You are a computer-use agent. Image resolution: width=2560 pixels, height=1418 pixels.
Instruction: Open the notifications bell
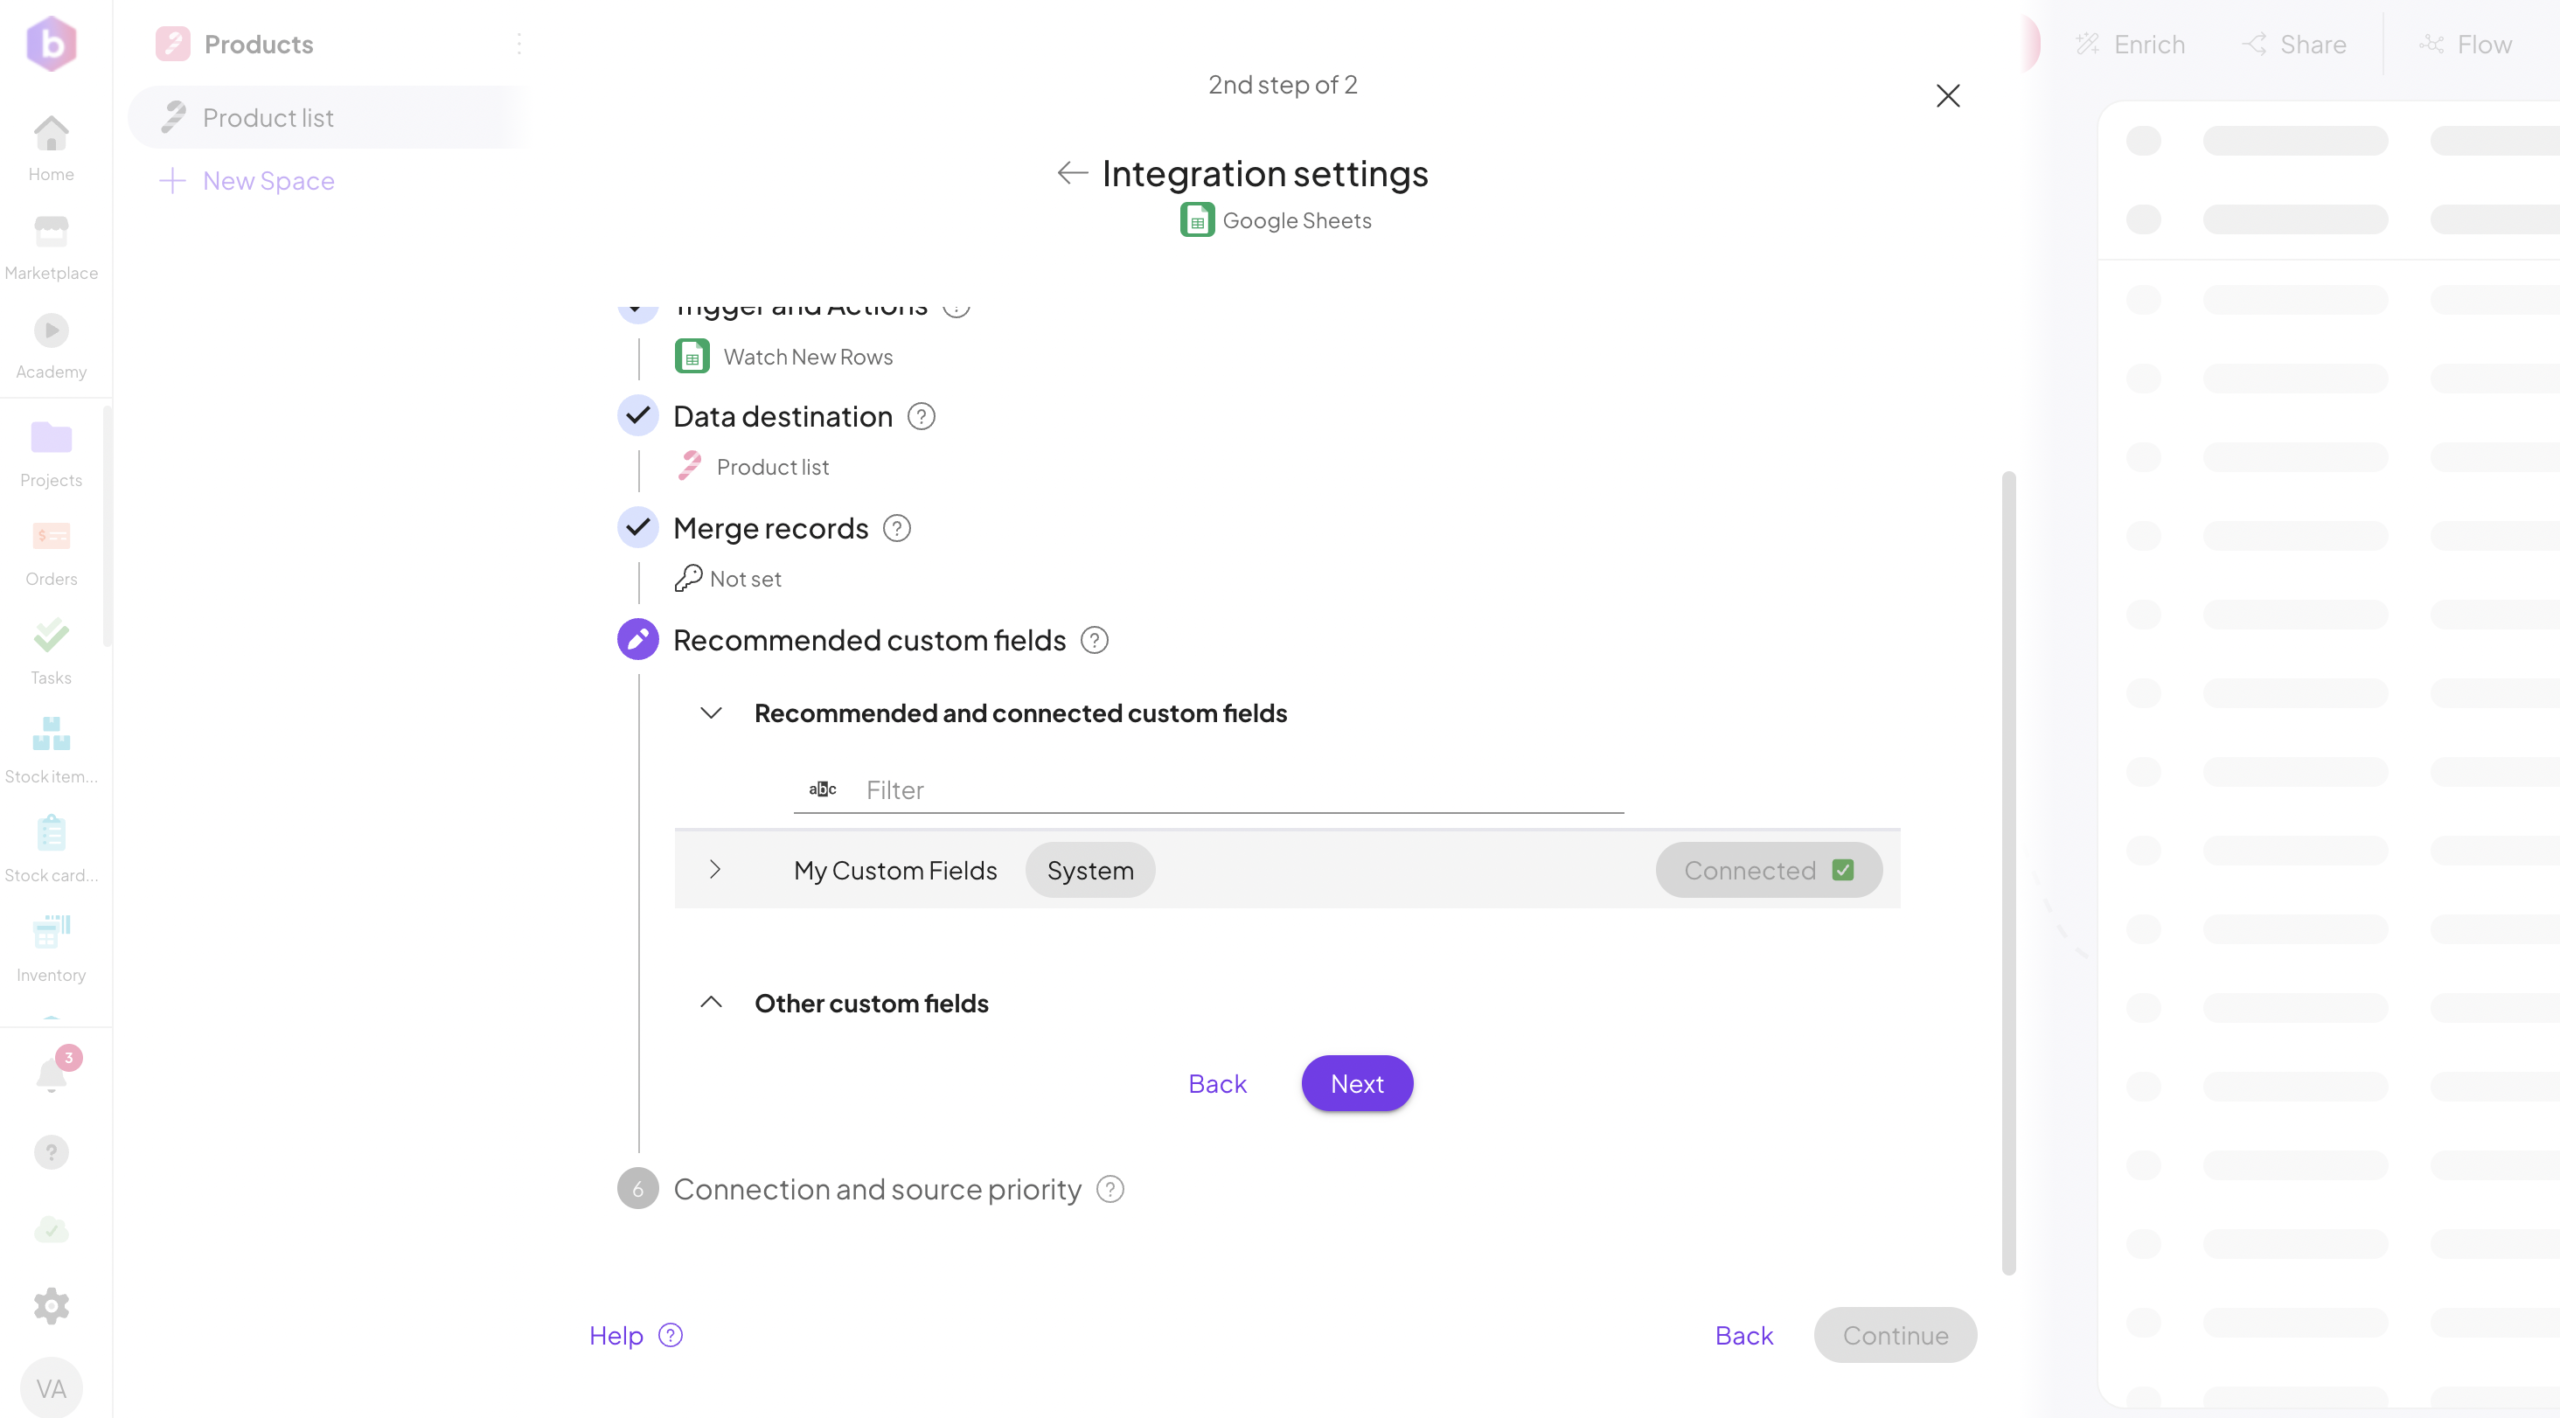pyautogui.click(x=51, y=1075)
